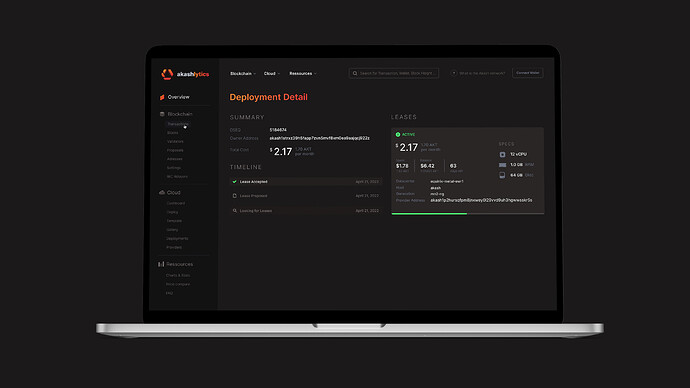The image size is (690, 388).
Task: Open Validators in the sidebar
Action: click(x=175, y=142)
